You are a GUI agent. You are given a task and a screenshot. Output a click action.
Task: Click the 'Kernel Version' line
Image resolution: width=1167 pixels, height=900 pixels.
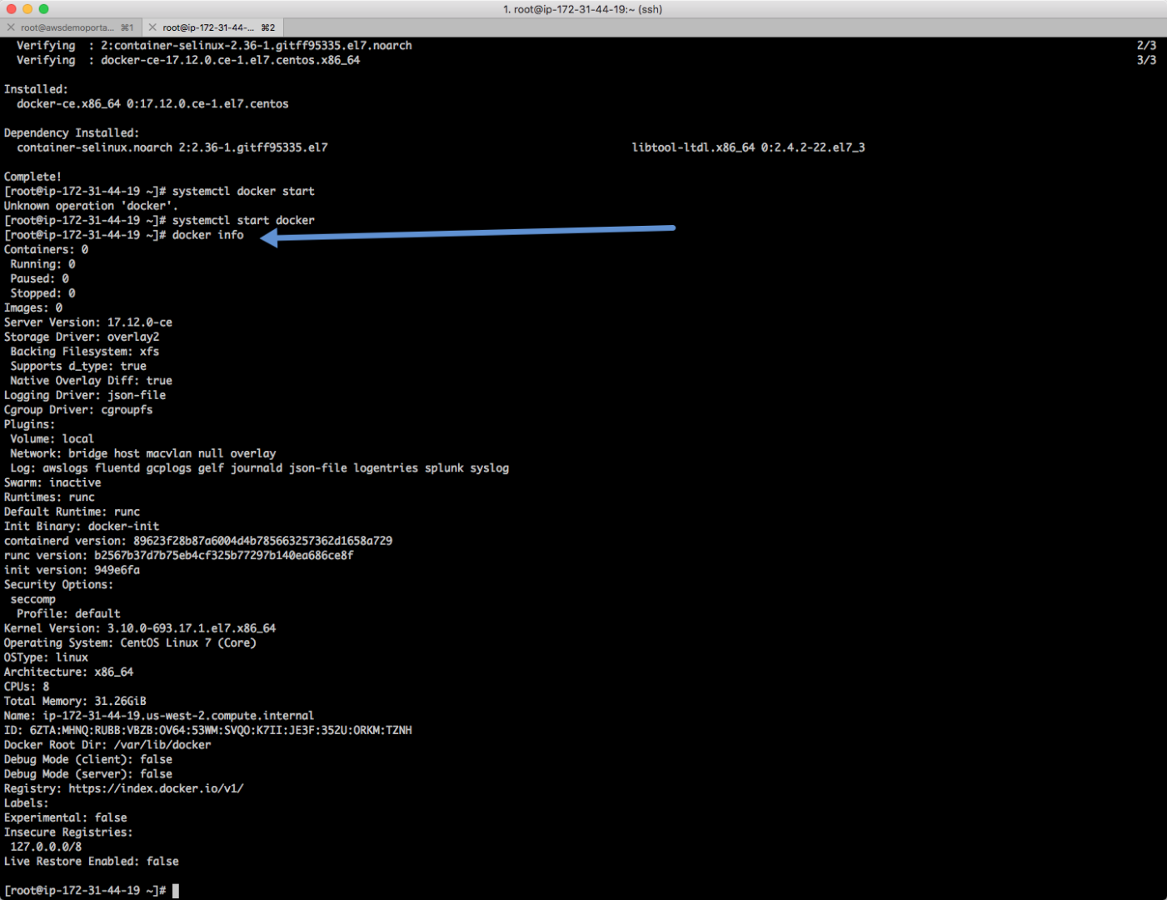[x=140, y=628]
